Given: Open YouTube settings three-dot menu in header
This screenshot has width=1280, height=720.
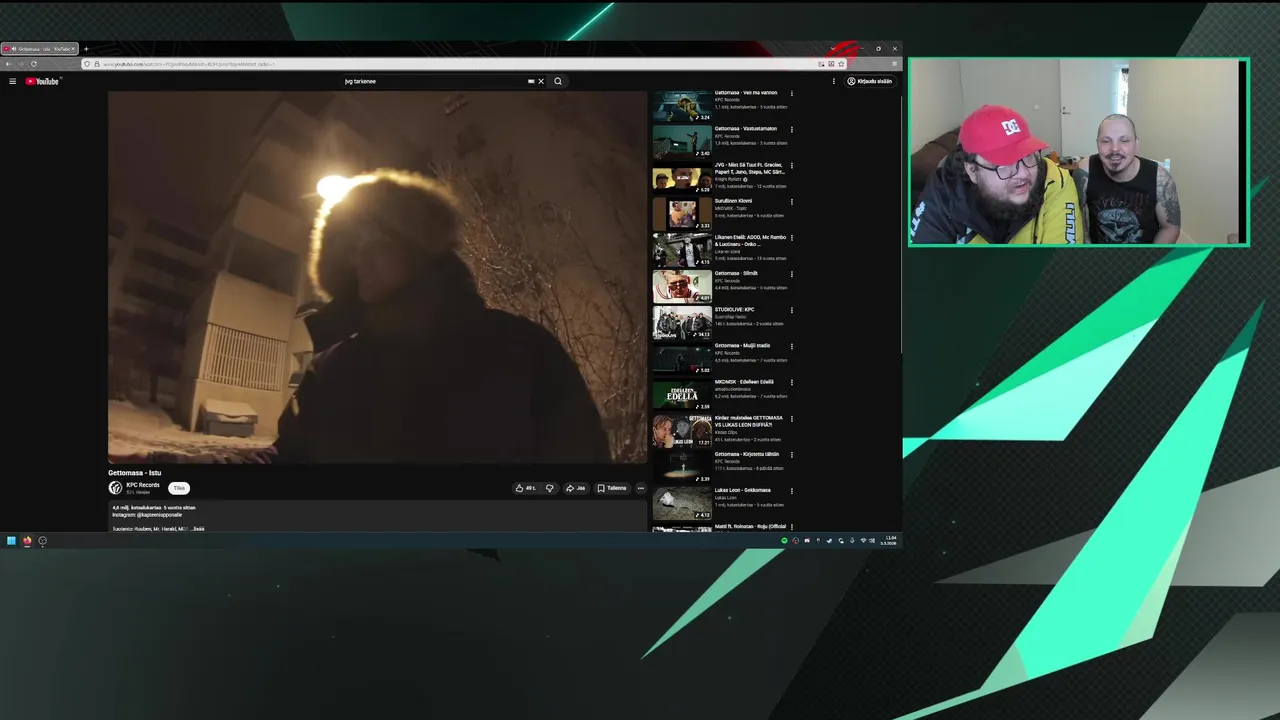Looking at the screenshot, I should 834,81.
